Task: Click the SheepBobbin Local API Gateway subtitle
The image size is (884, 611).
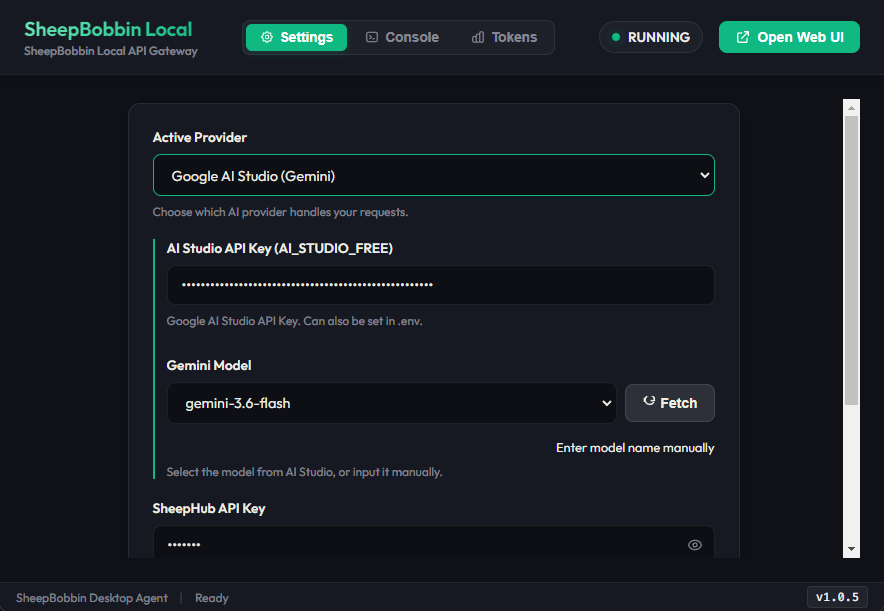Action: point(111,51)
